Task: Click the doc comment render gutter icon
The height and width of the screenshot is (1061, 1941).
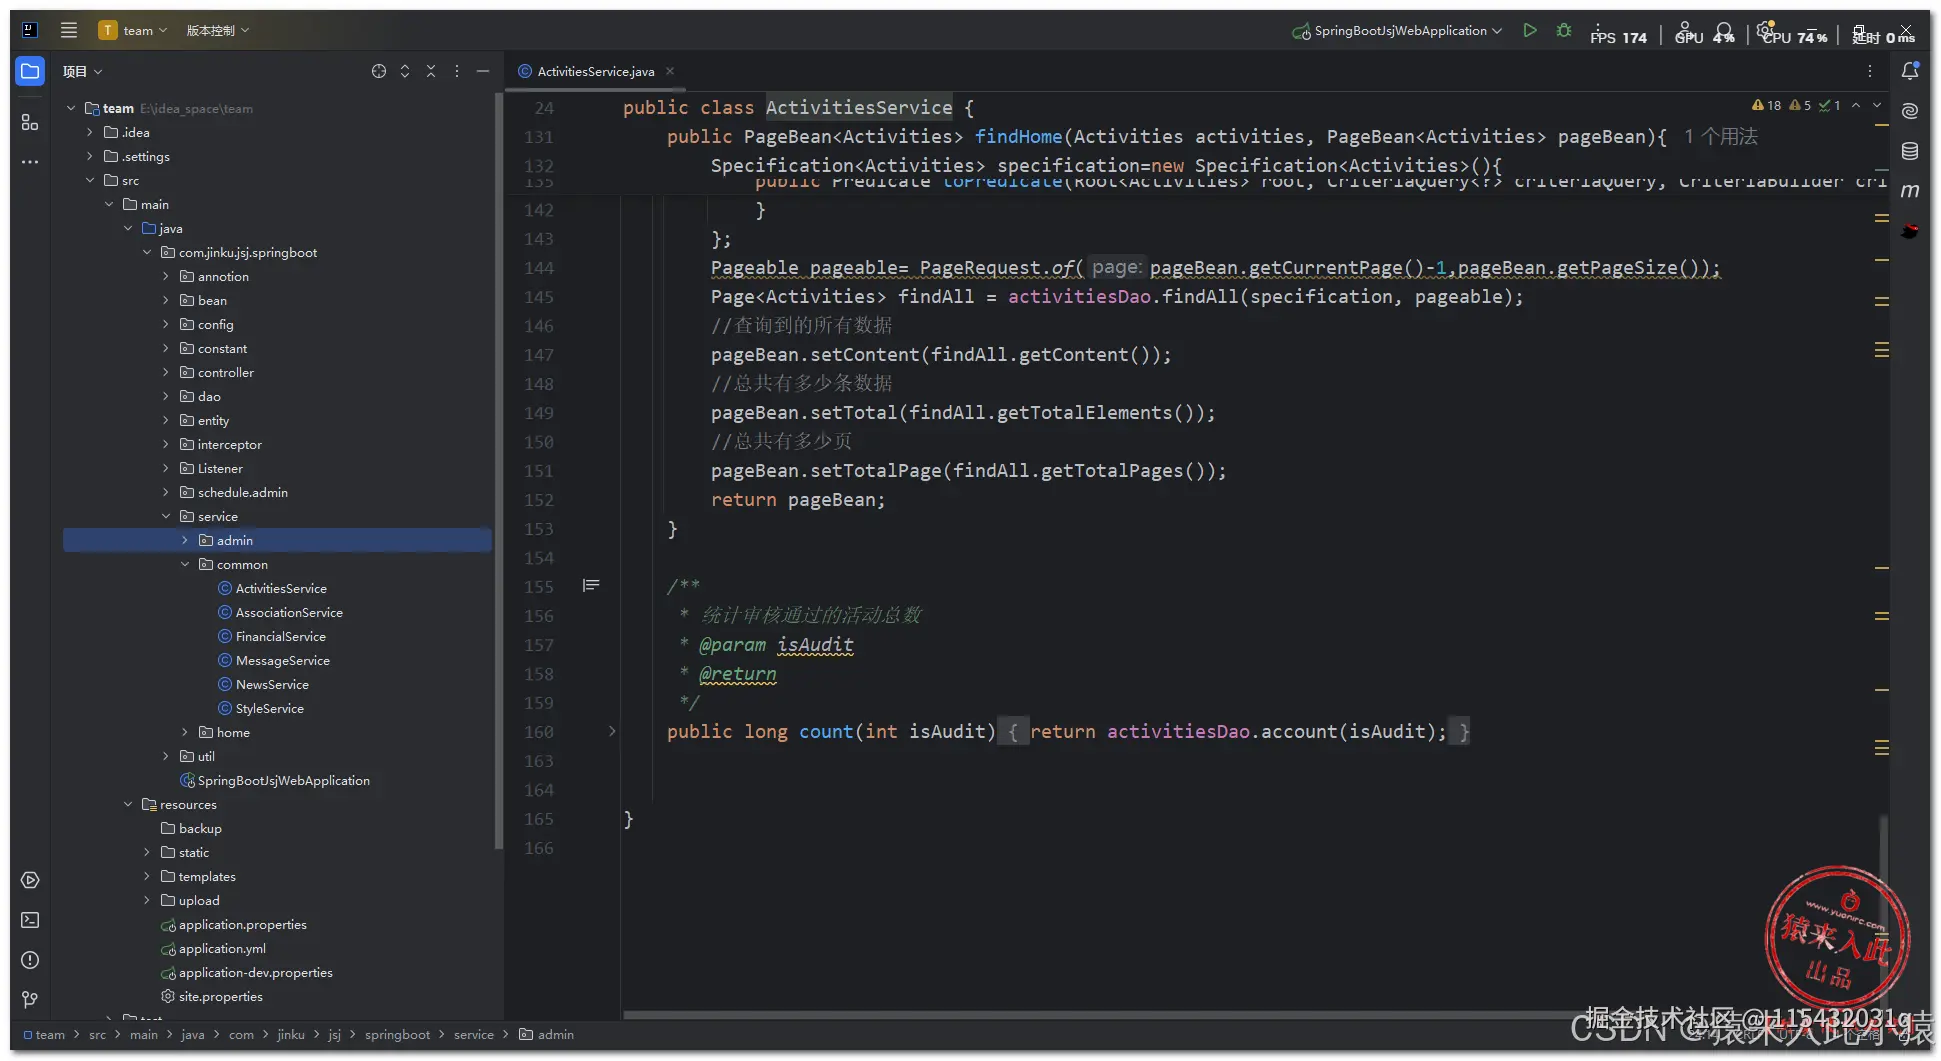Action: (x=591, y=586)
